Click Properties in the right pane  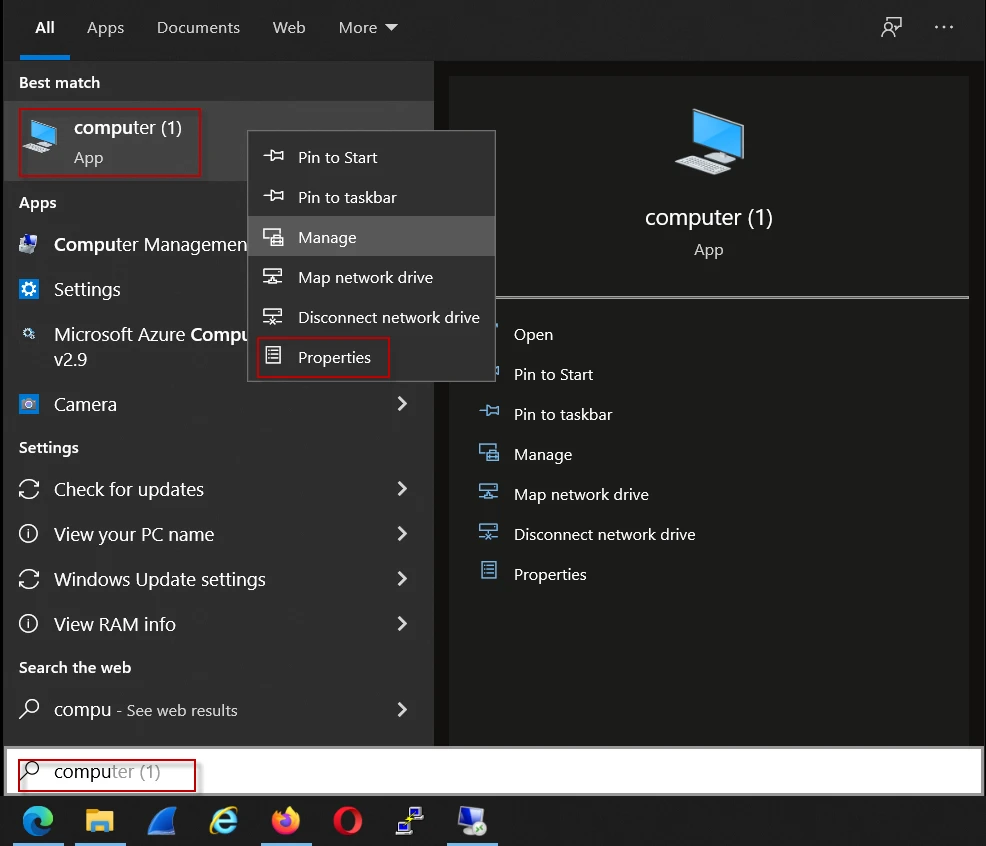click(x=550, y=574)
